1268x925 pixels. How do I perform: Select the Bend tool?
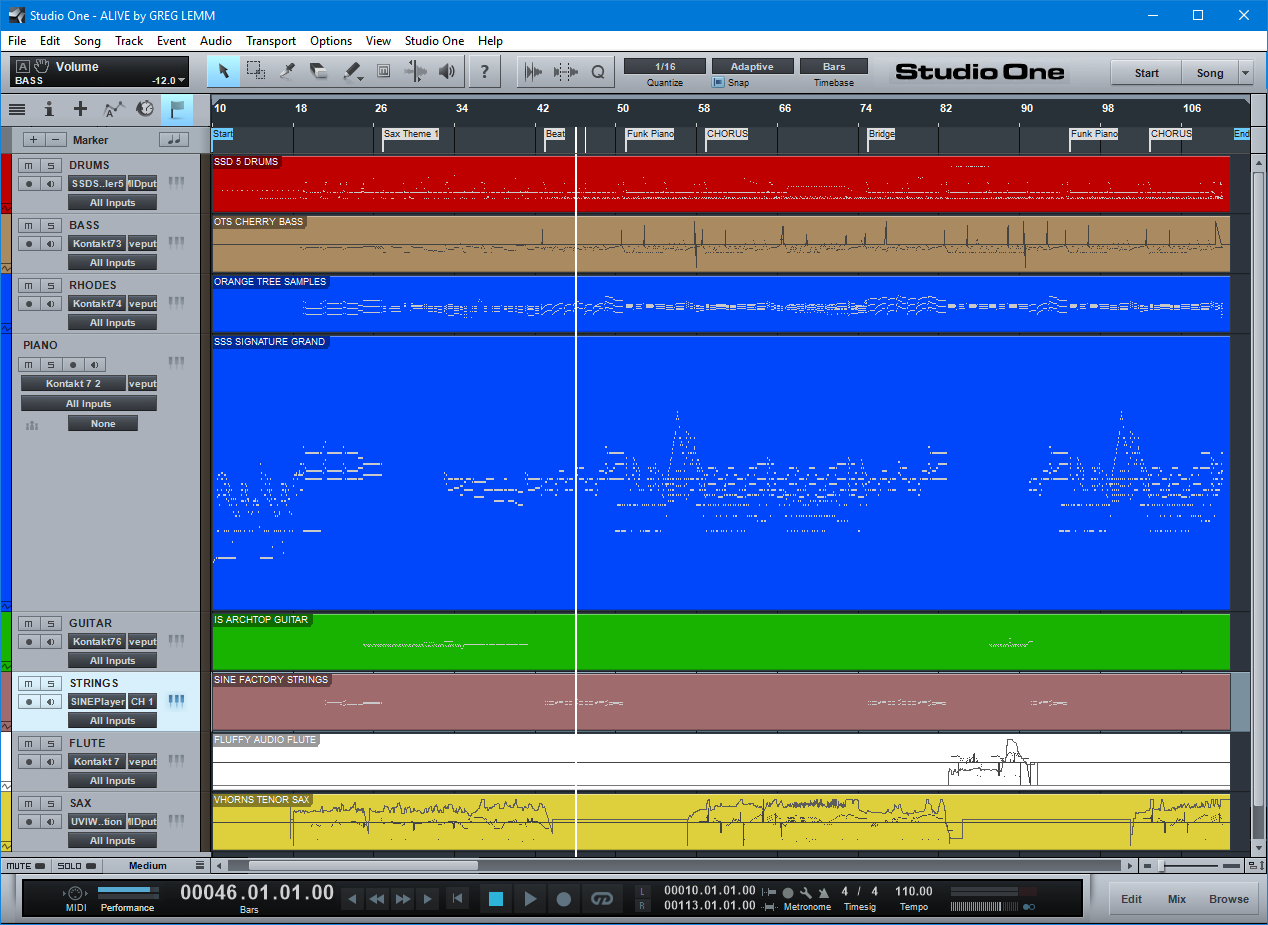(x=415, y=71)
